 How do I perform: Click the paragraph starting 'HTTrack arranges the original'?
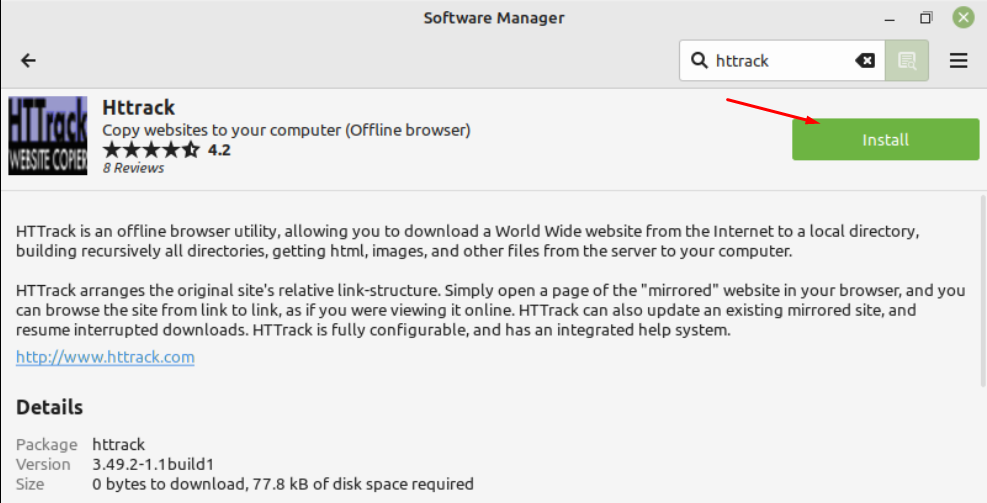pyautogui.click(x=490, y=310)
